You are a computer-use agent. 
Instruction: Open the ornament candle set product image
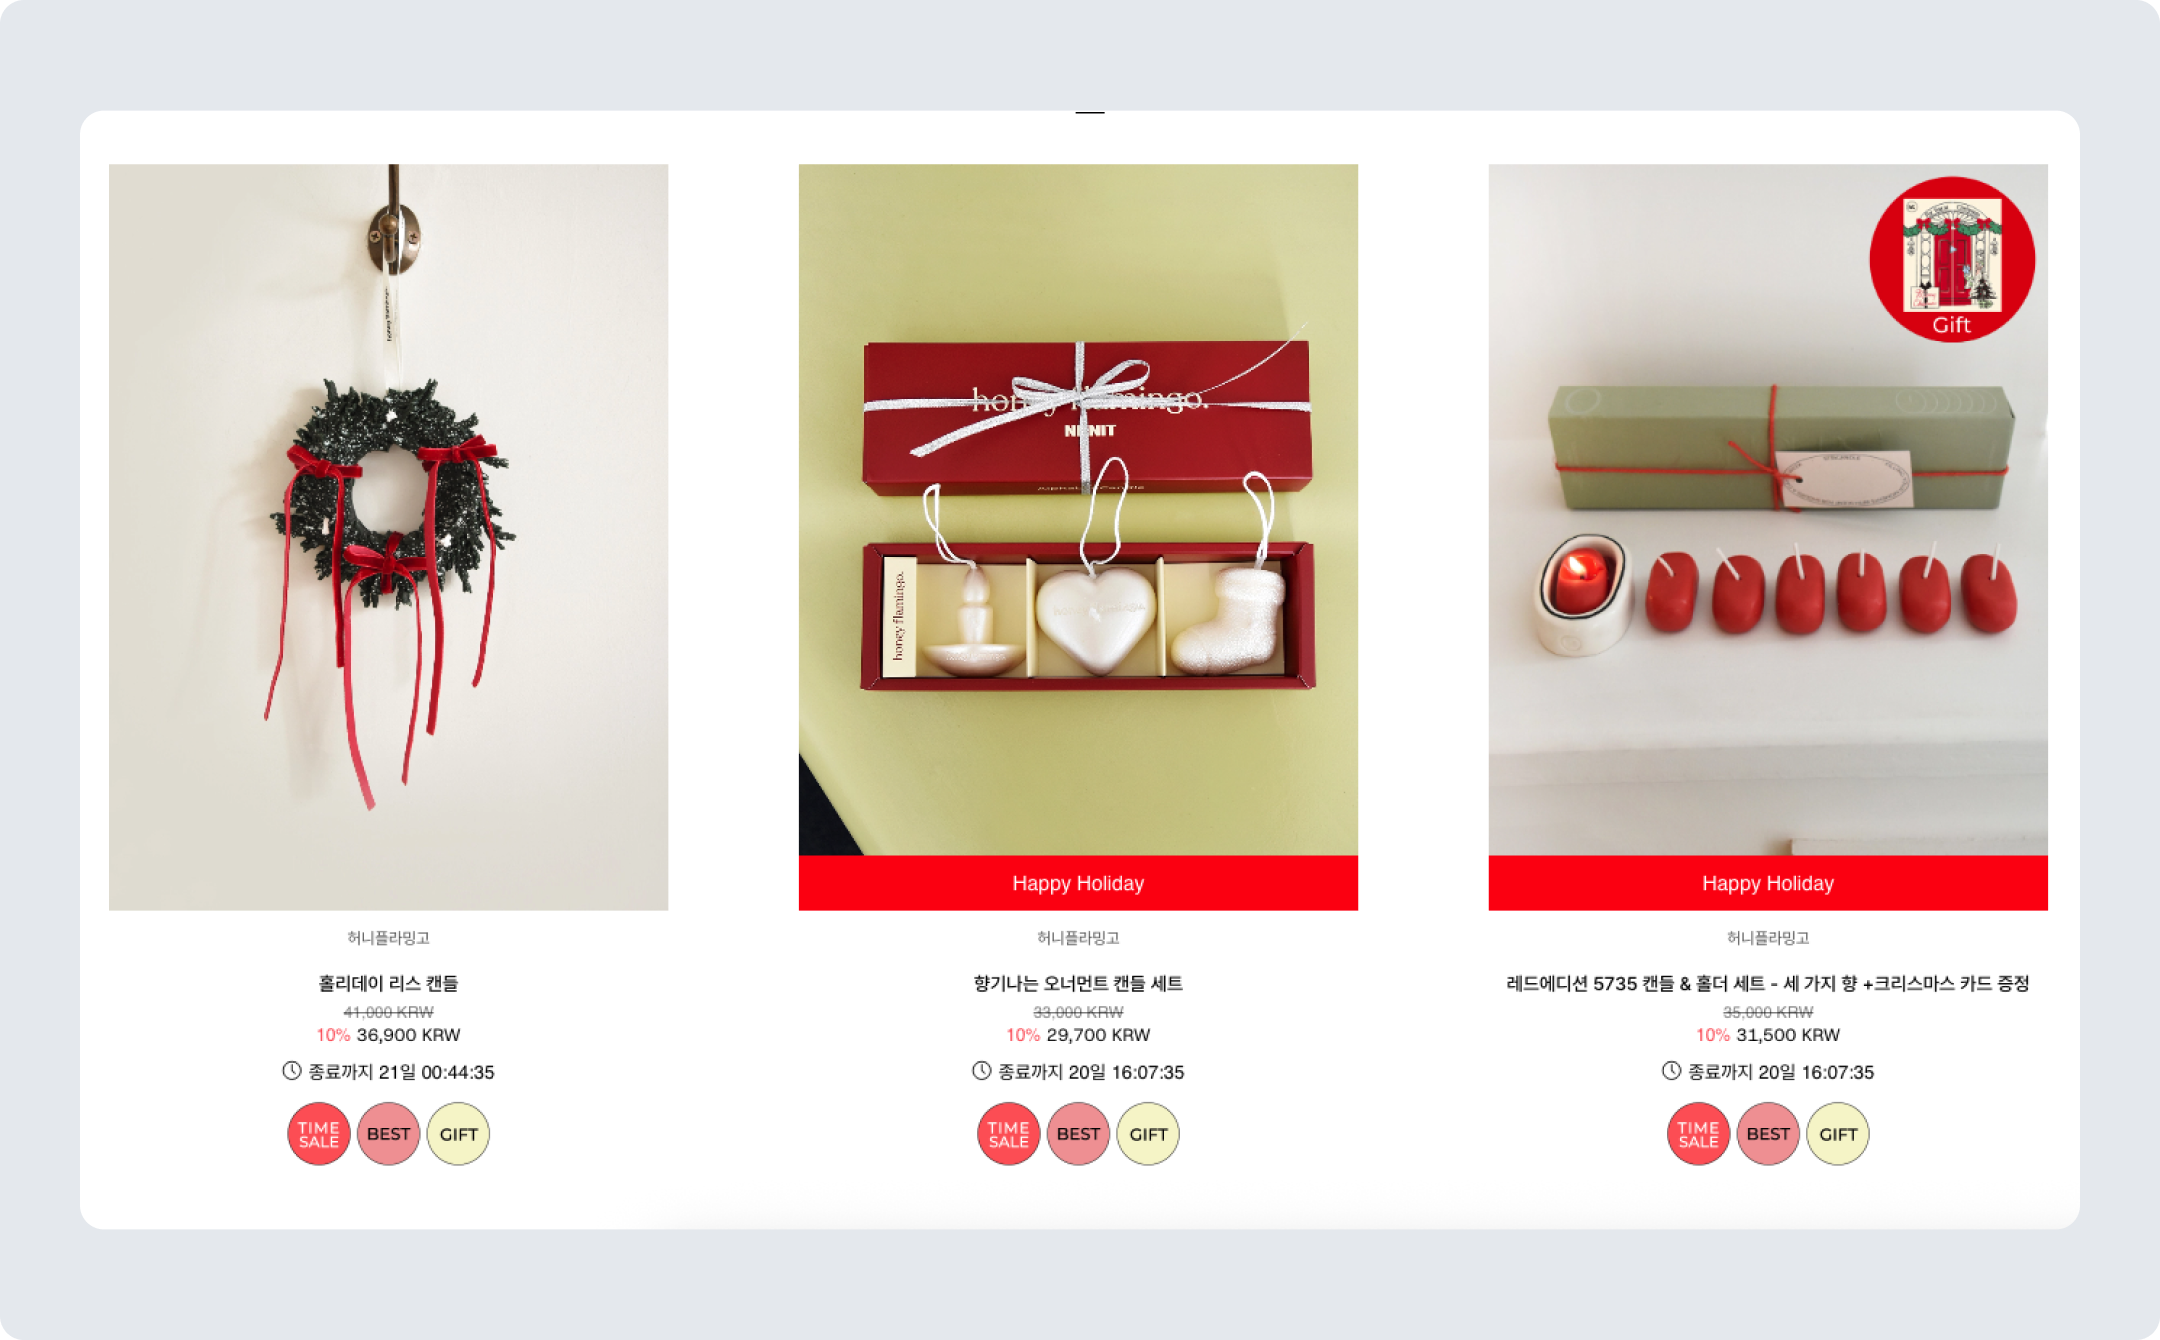[1078, 510]
